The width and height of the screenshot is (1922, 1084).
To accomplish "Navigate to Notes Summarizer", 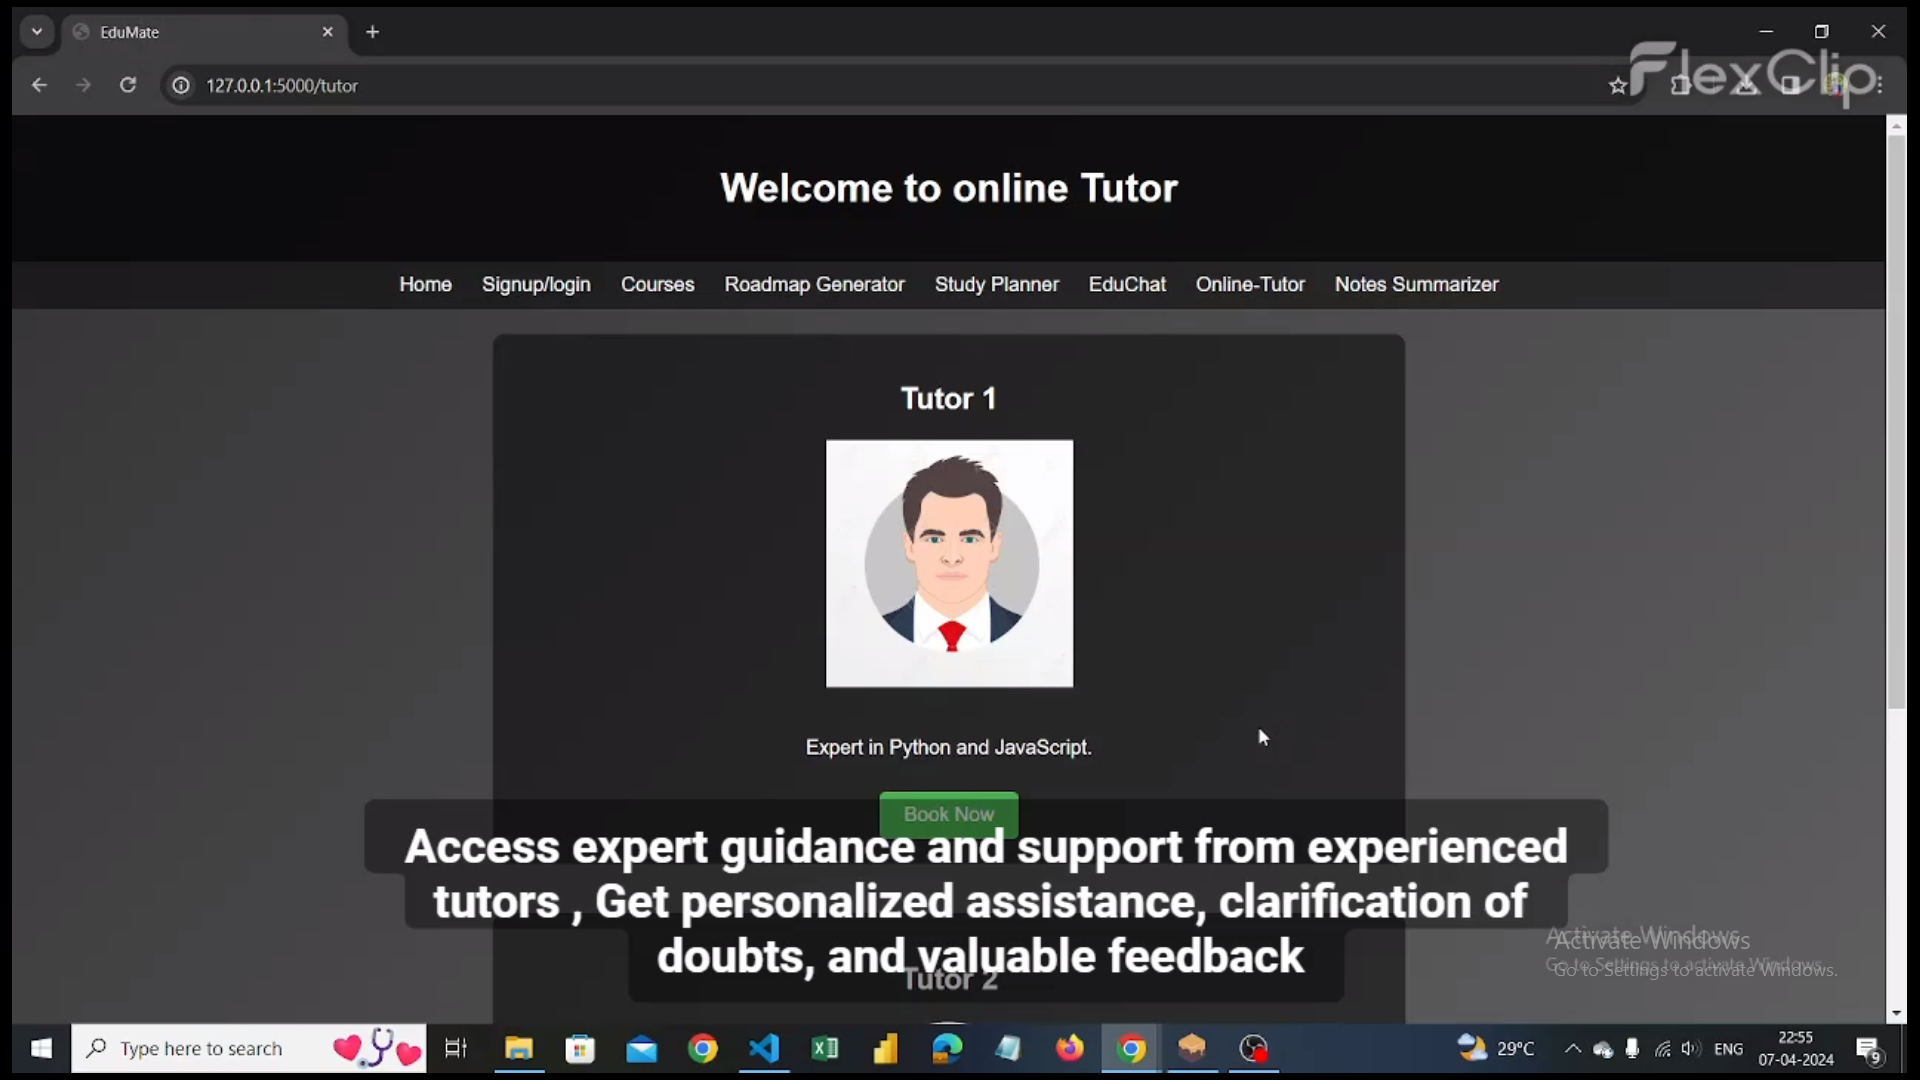I will coord(1418,285).
